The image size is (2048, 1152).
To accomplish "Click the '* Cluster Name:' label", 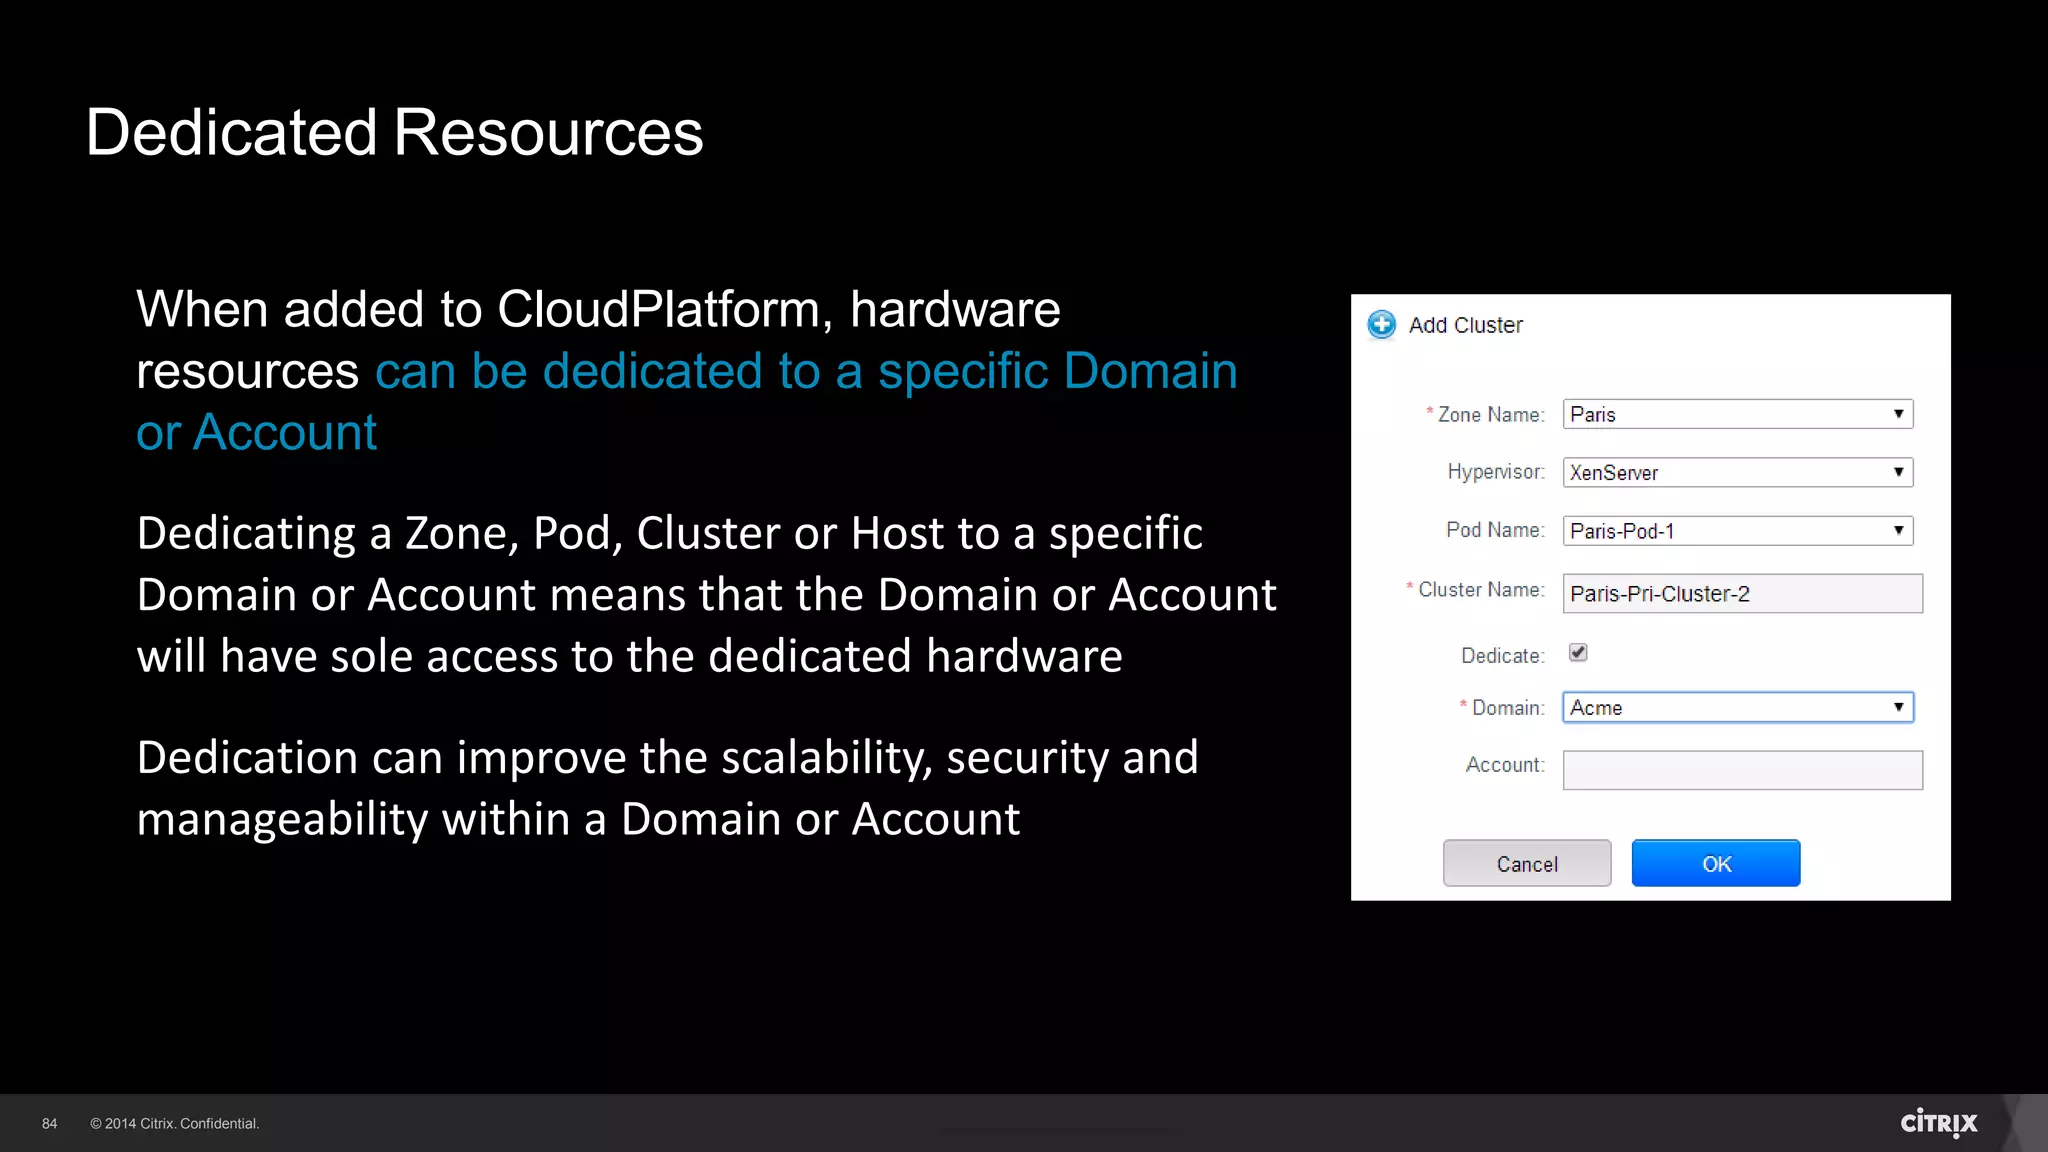I will coord(1475,590).
